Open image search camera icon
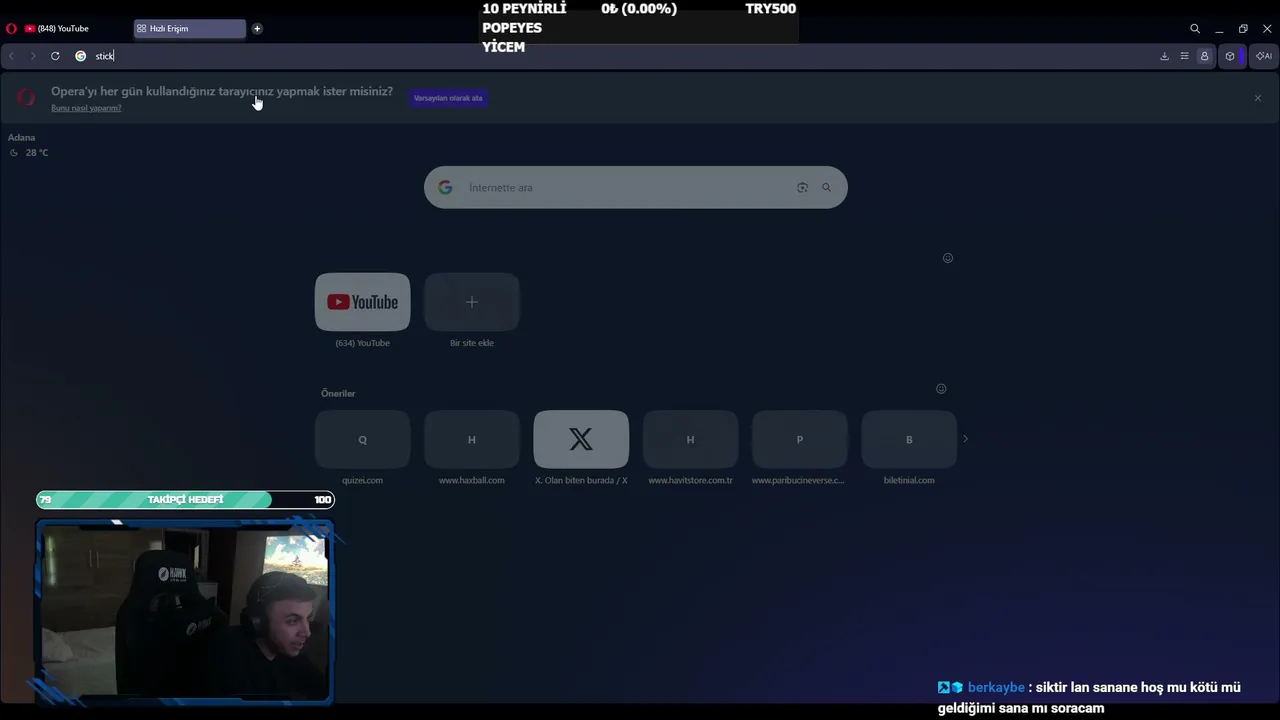 pyautogui.click(x=802, y=188)
